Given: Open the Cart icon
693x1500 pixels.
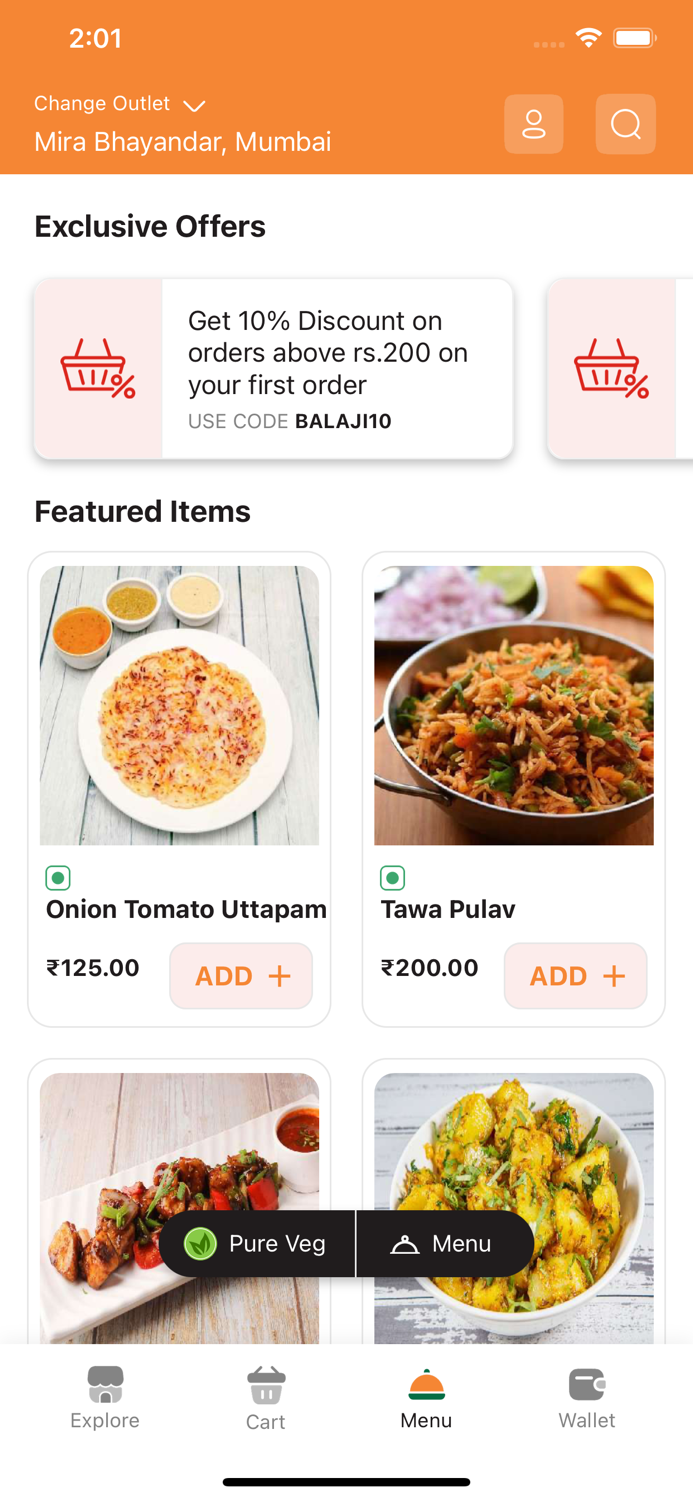Looking at the screenshot, I should coord(265,1386).
